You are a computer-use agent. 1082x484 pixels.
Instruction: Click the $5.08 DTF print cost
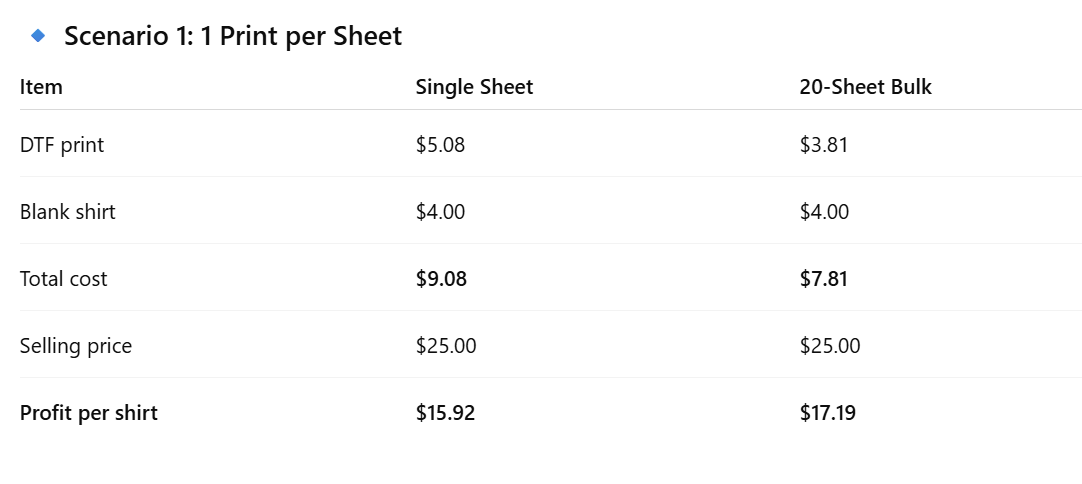click(x=440, y=145)
